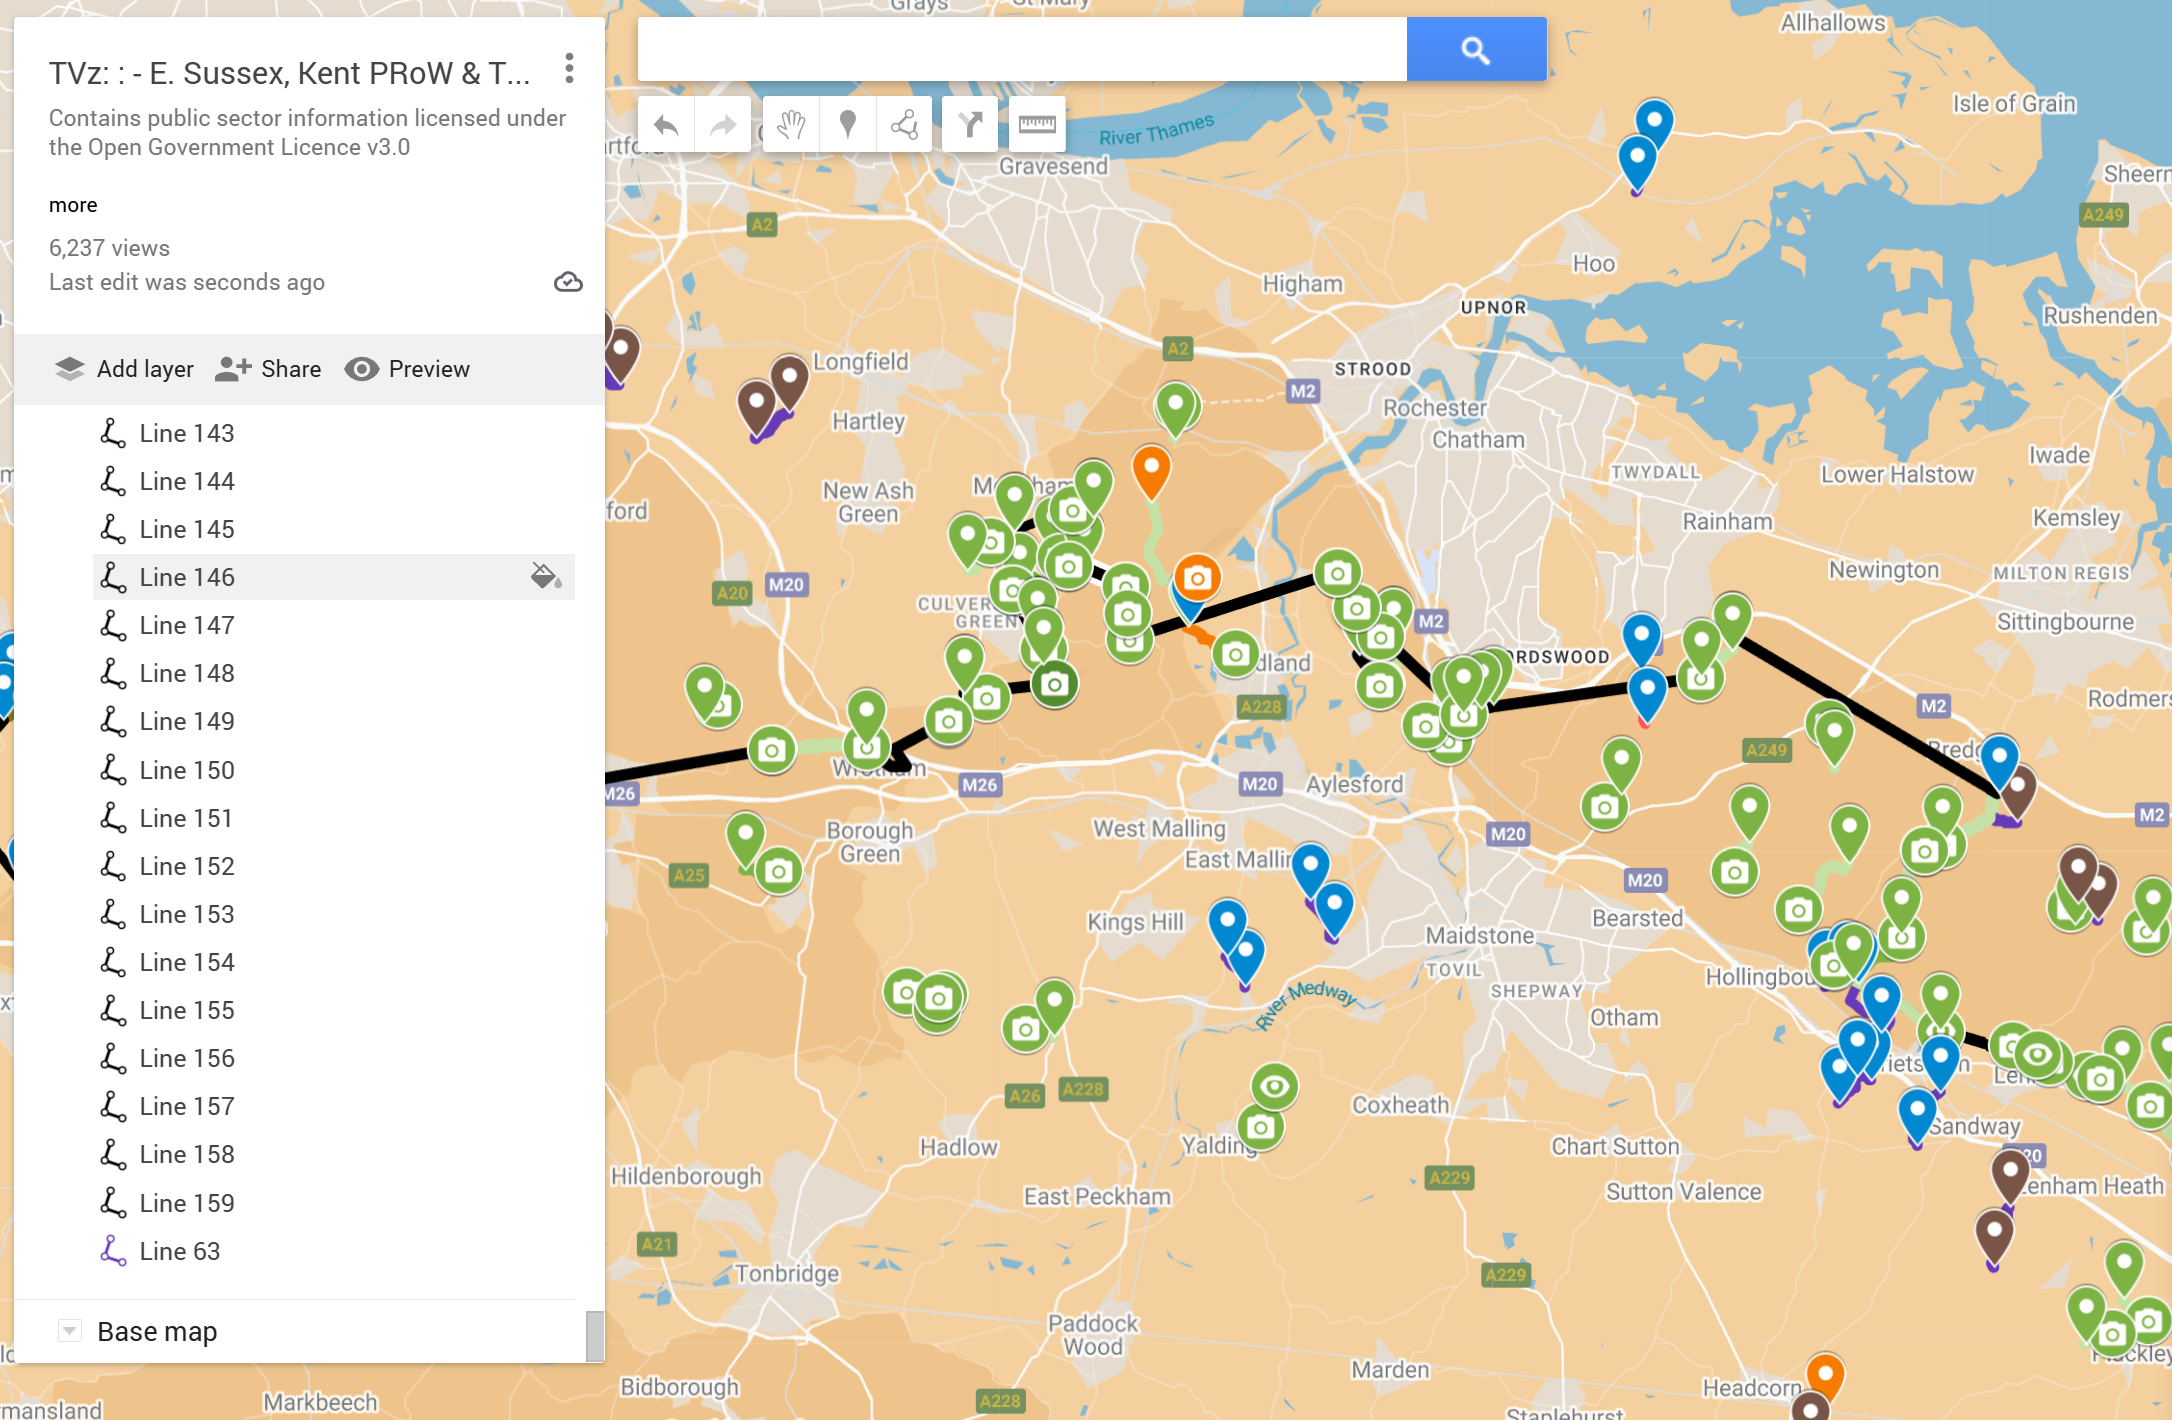Image resolution: width=2172 pixels, height=1420 pixels.
Task: Expand description with the more link
Action: 73,205
